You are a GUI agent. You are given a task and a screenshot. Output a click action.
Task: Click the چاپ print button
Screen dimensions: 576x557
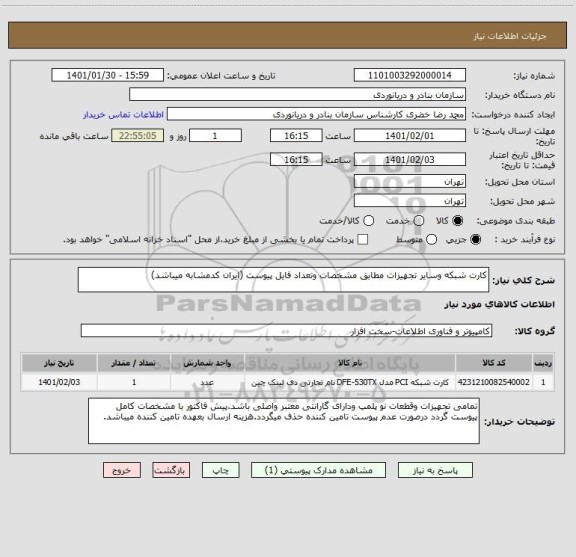[220, 470]
